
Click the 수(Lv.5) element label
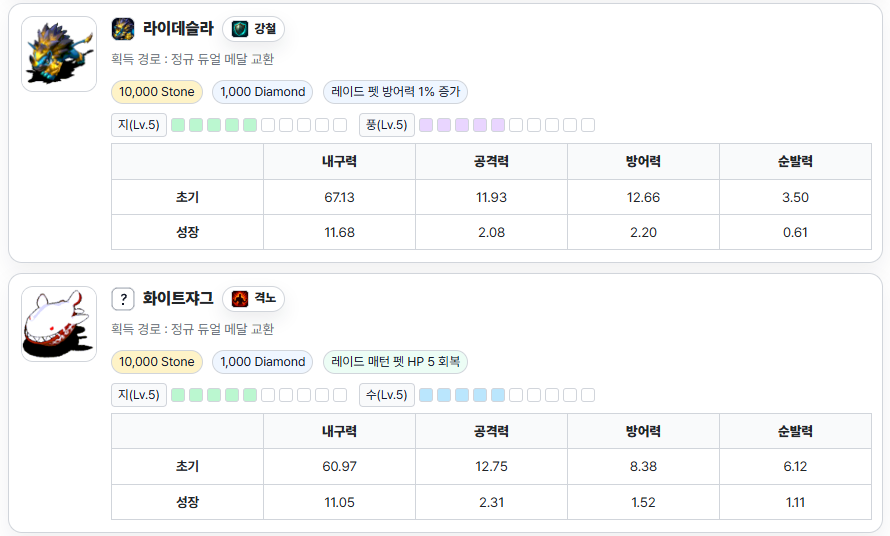tap(386, 395)
